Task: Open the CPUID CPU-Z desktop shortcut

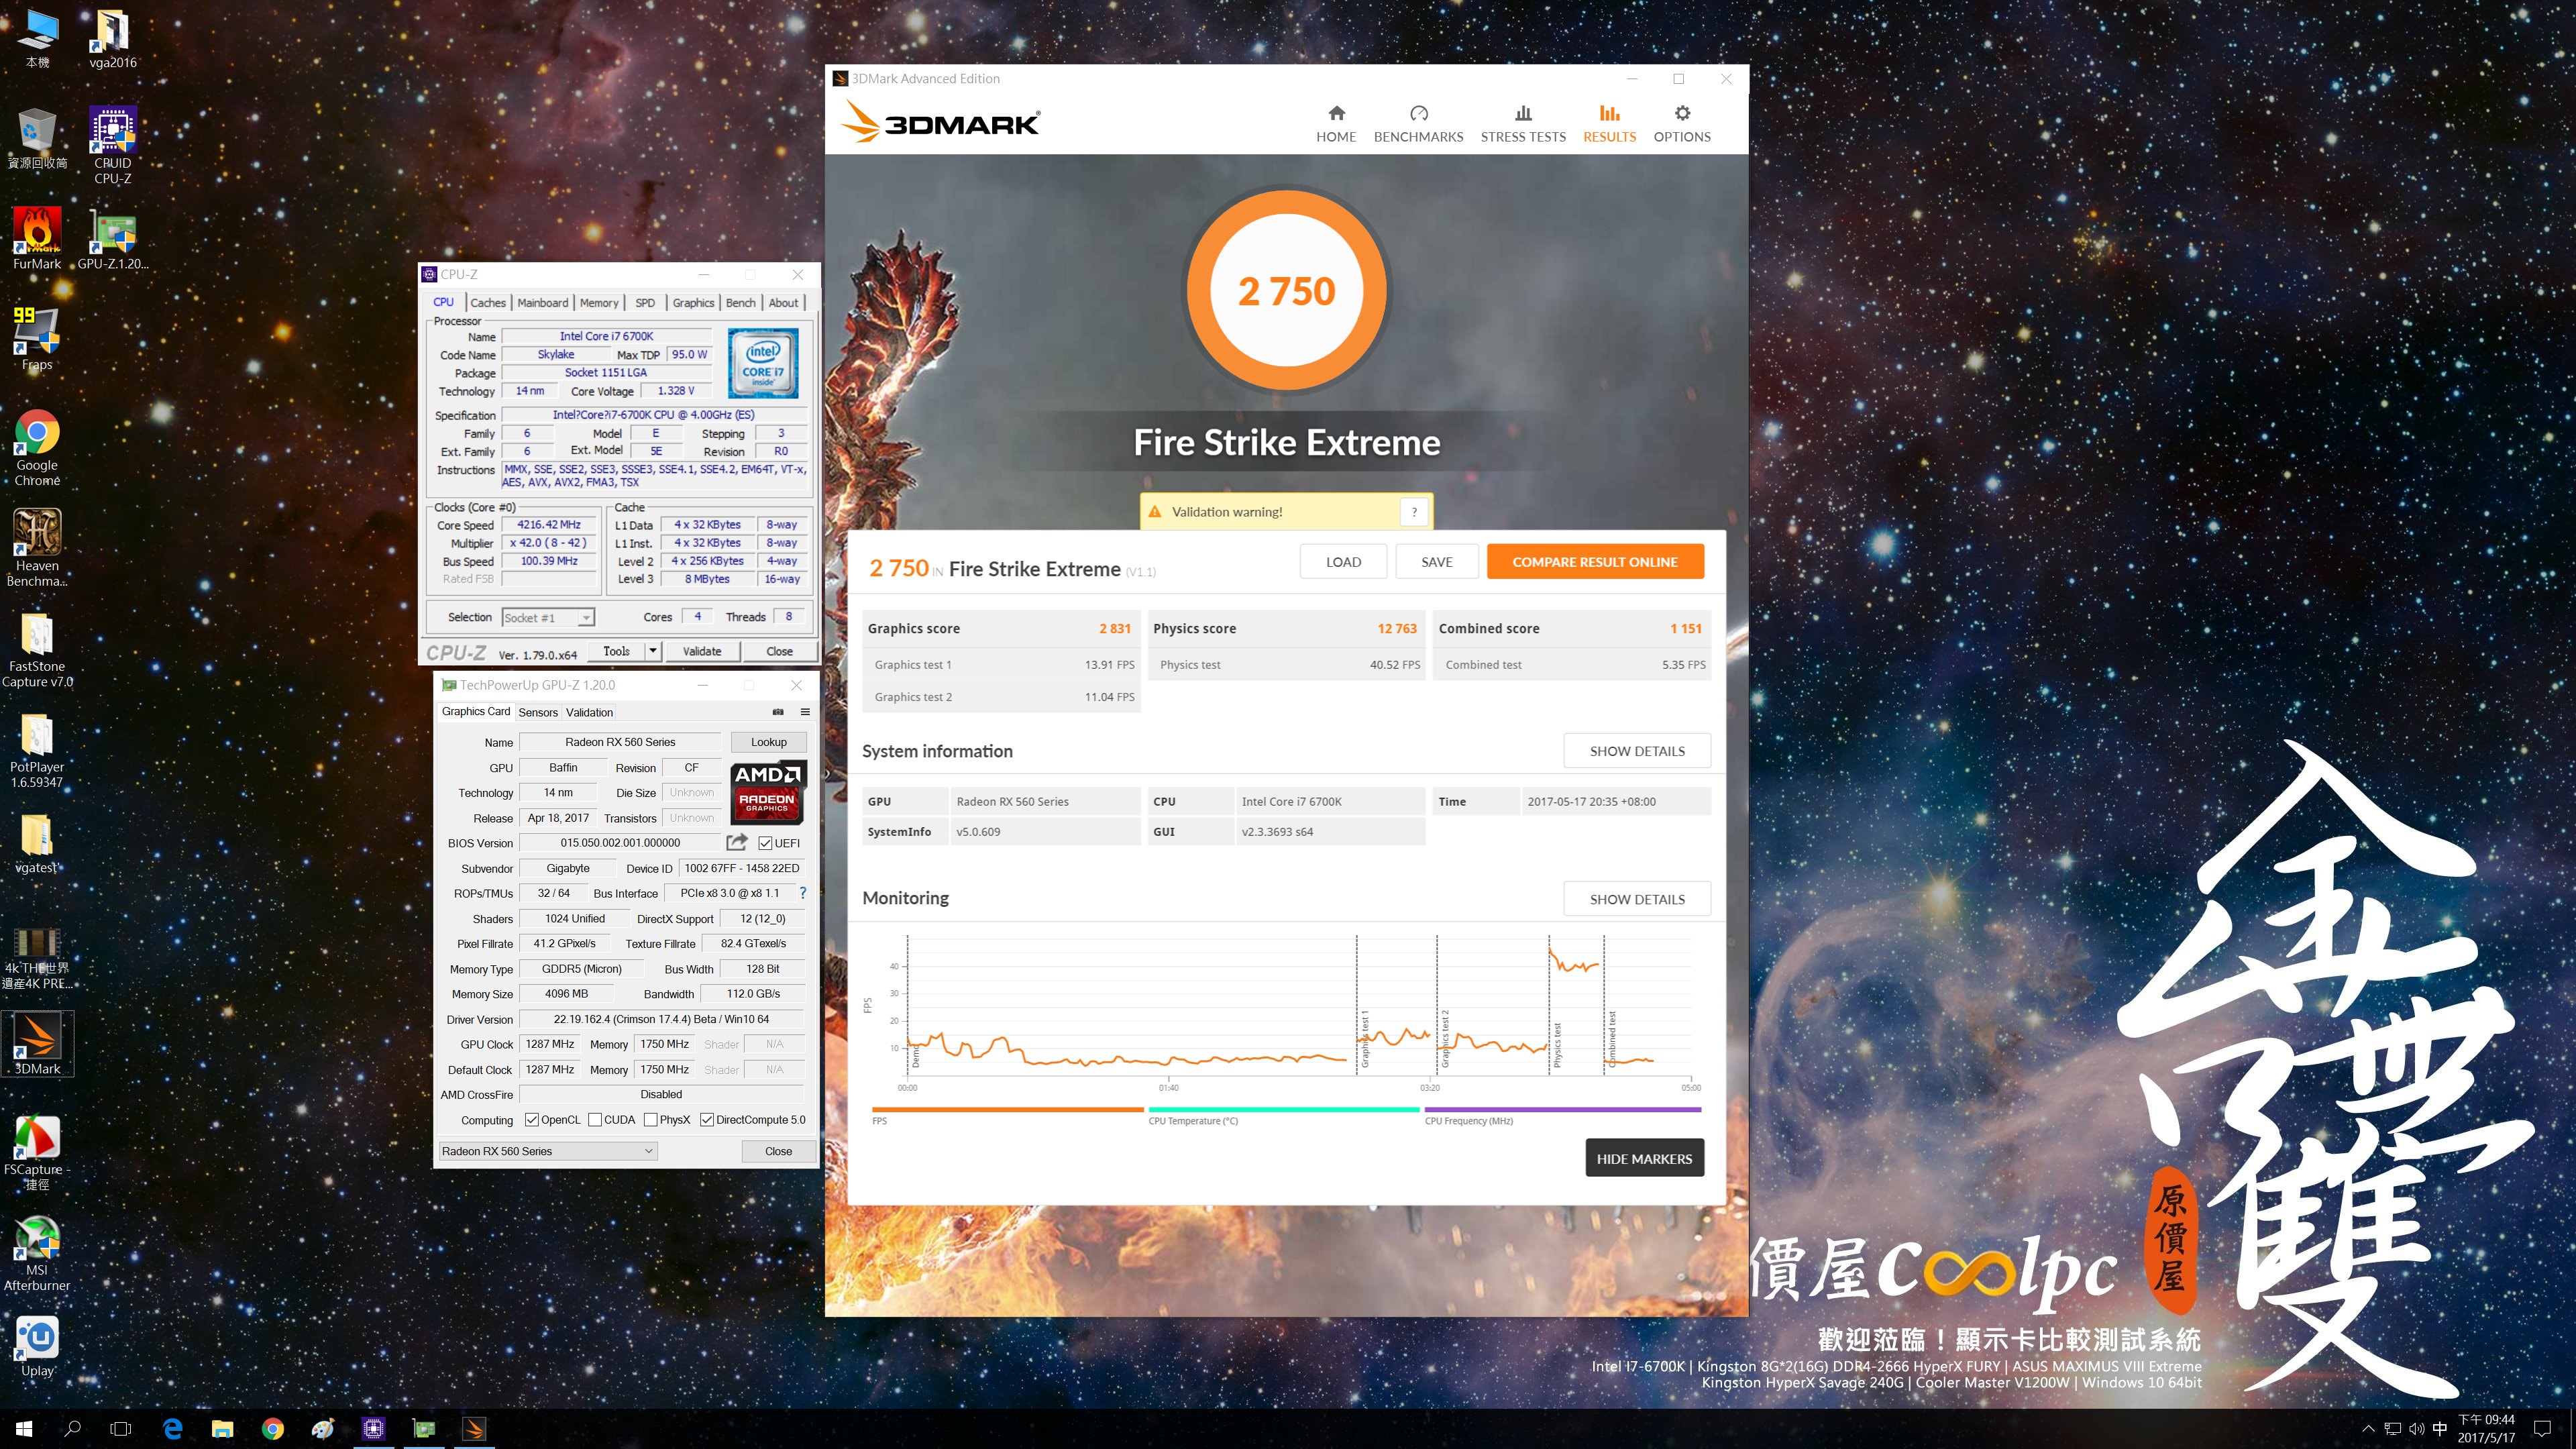Action: click(113, 146)
